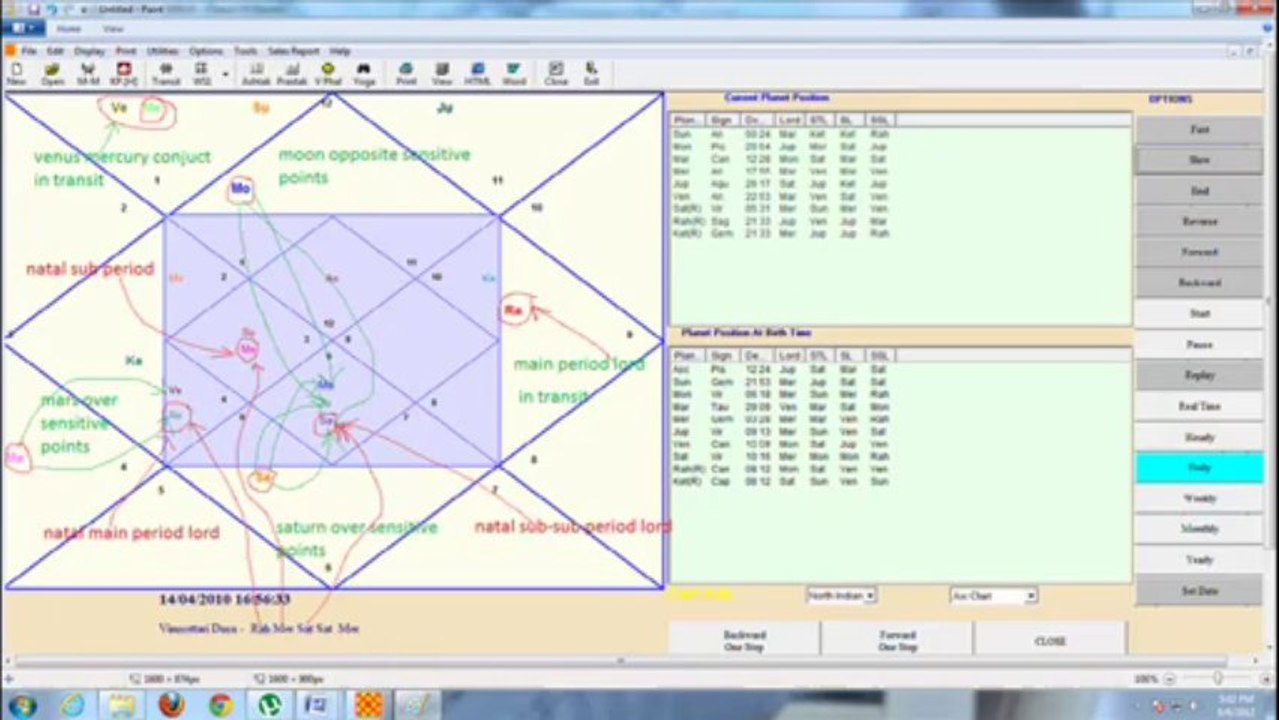Click the Exit toolbar icon
The image size is (1279, 720).
tap(592, 74)
